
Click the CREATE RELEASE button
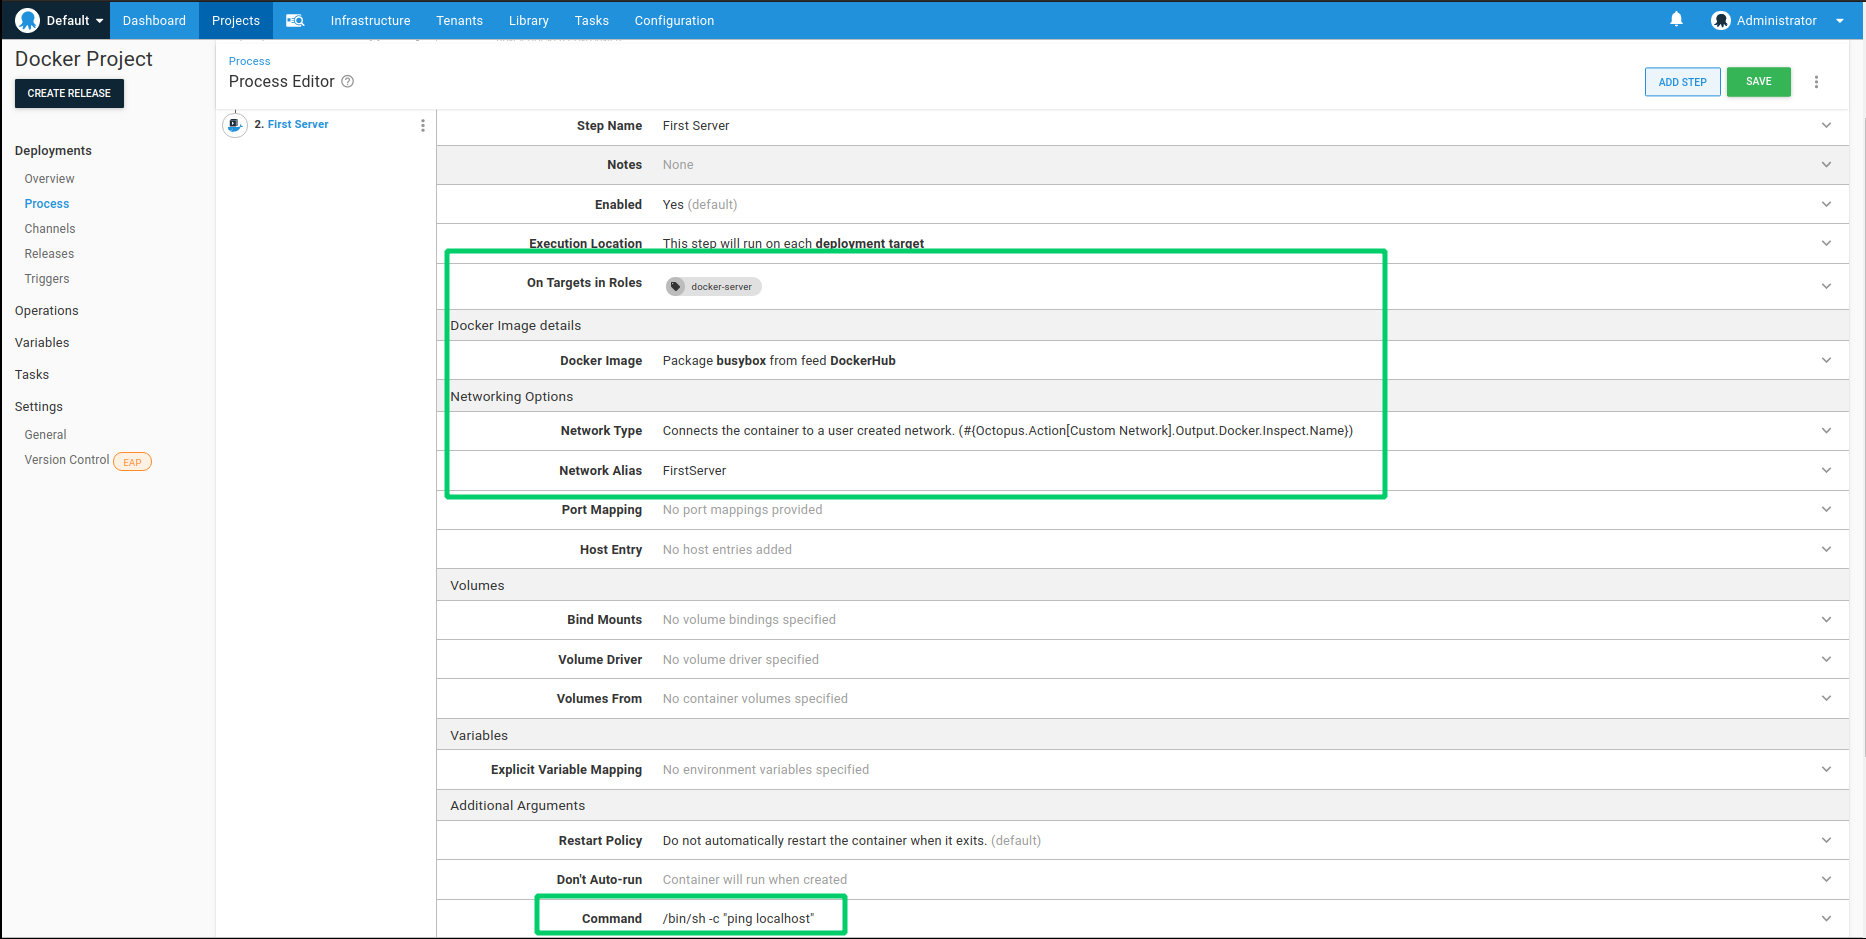click(x=69, y=93)
